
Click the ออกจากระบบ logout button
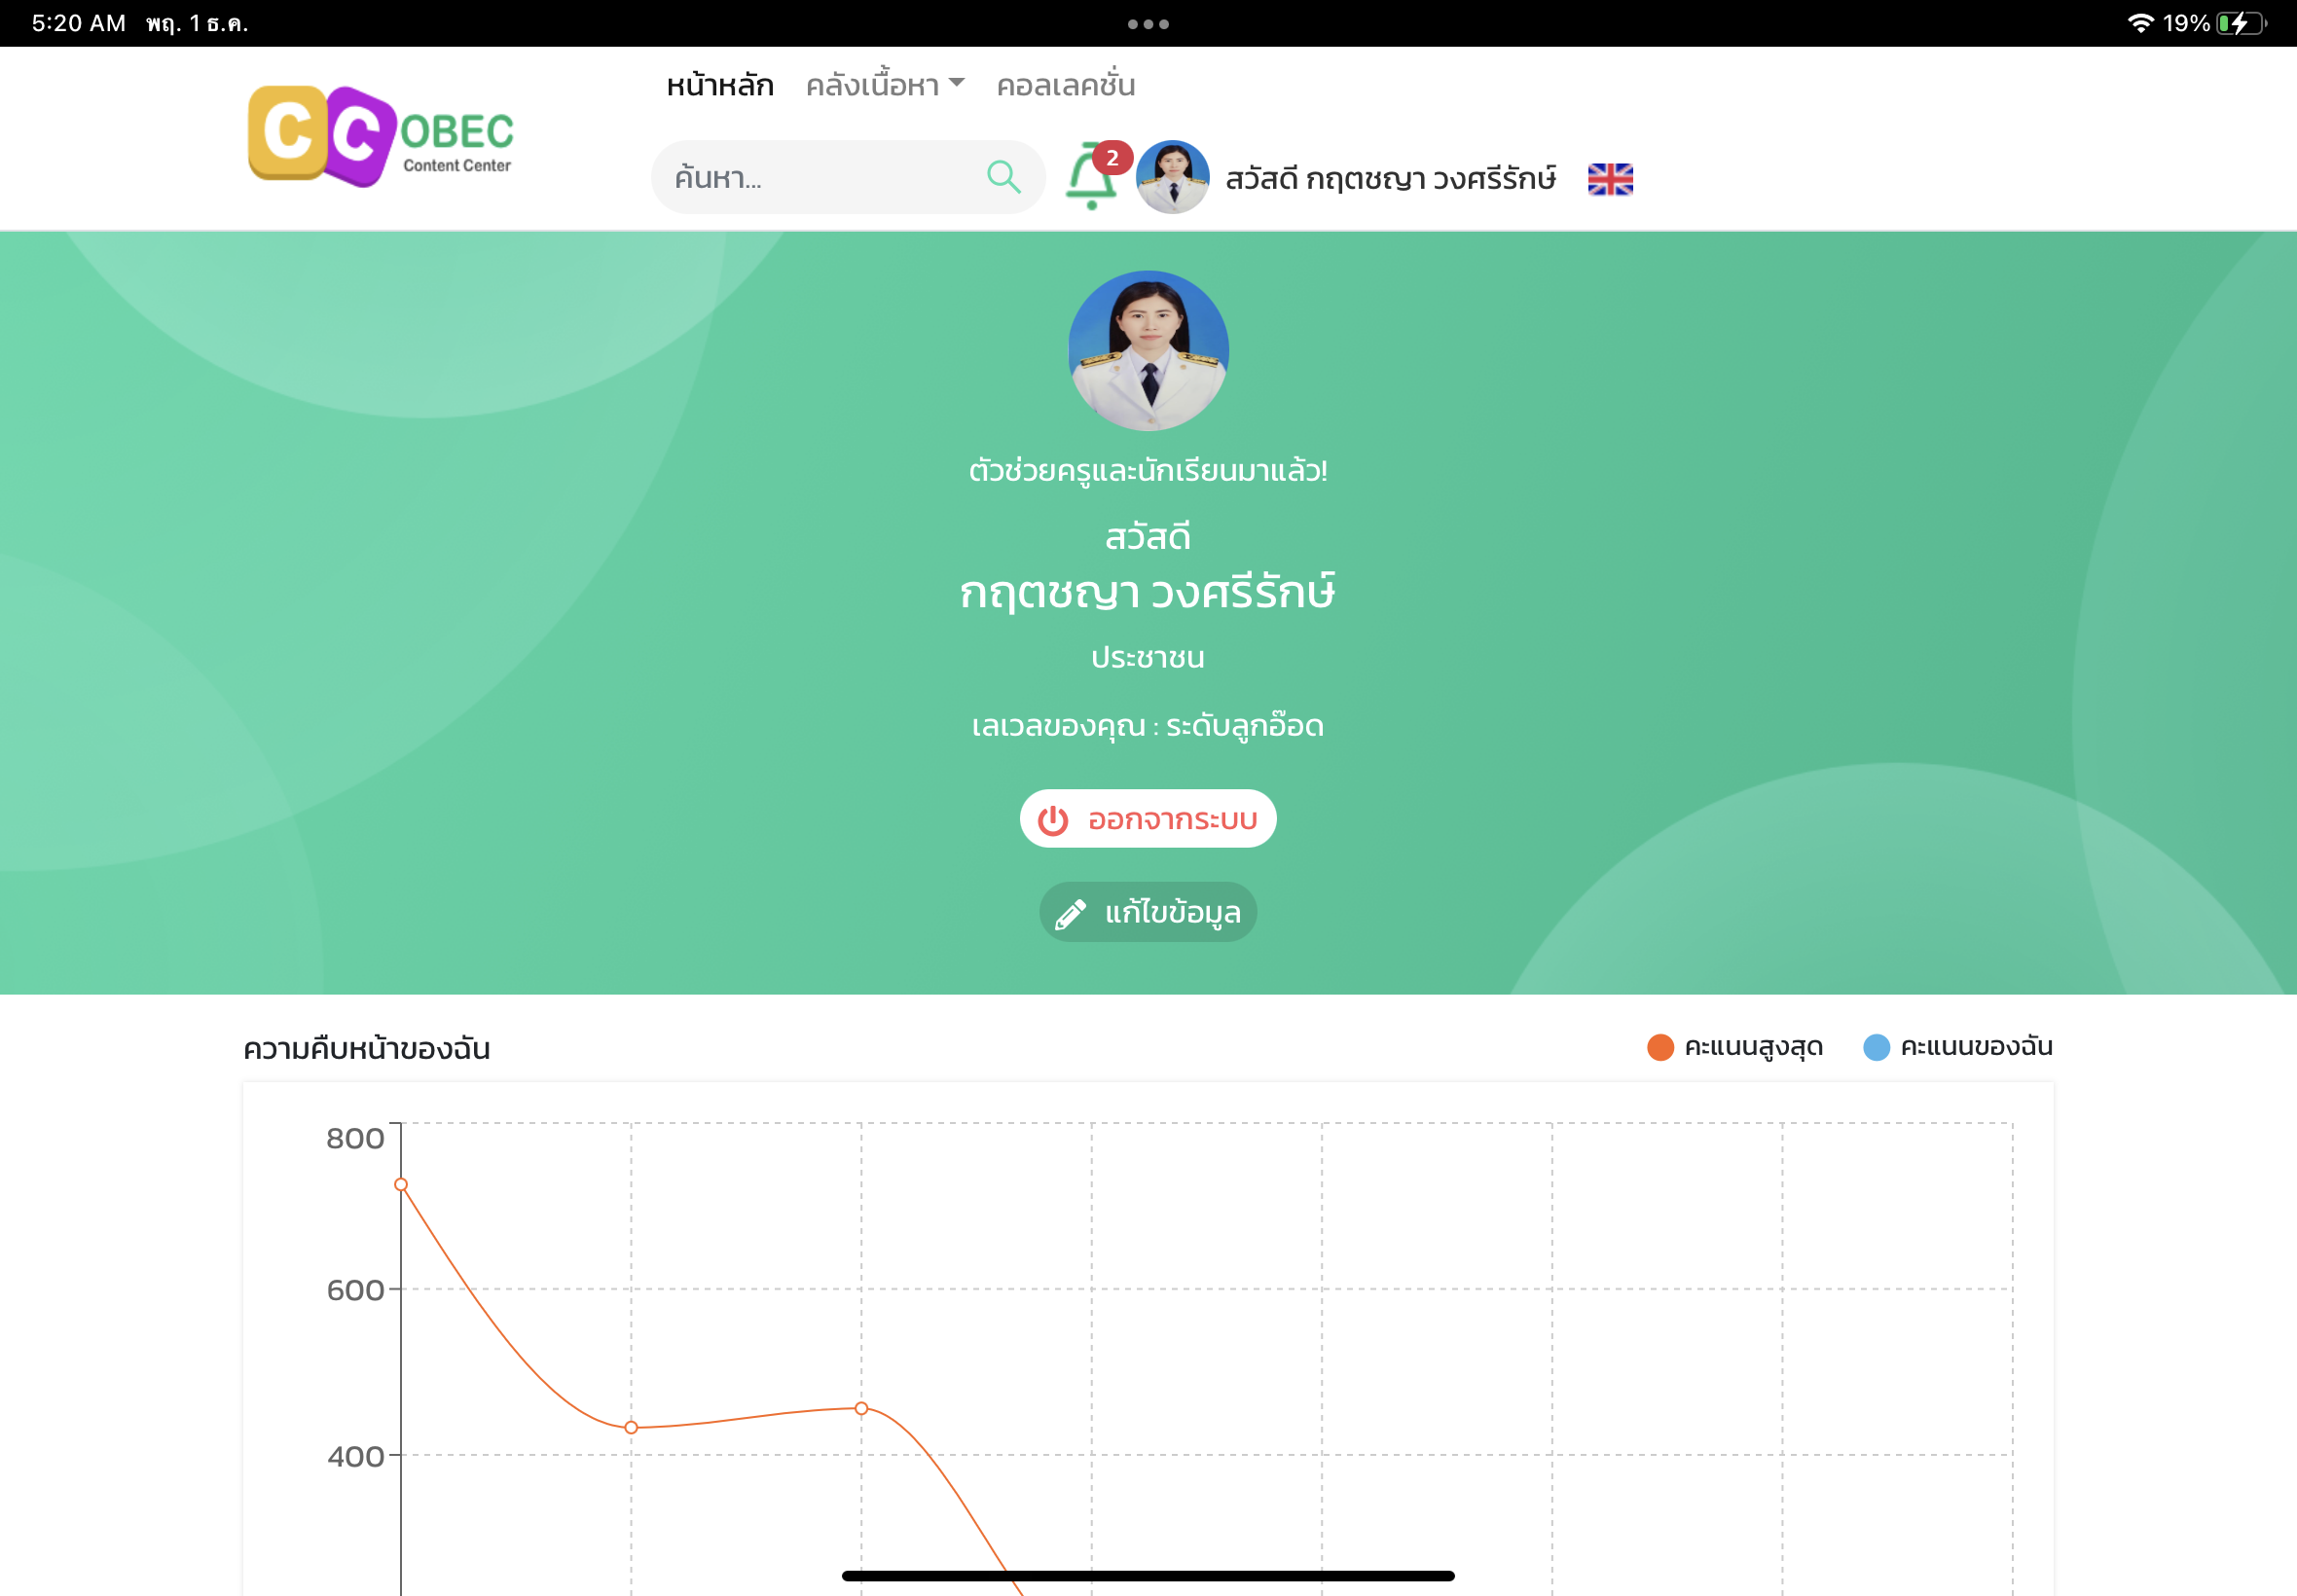click(1148, 819)
